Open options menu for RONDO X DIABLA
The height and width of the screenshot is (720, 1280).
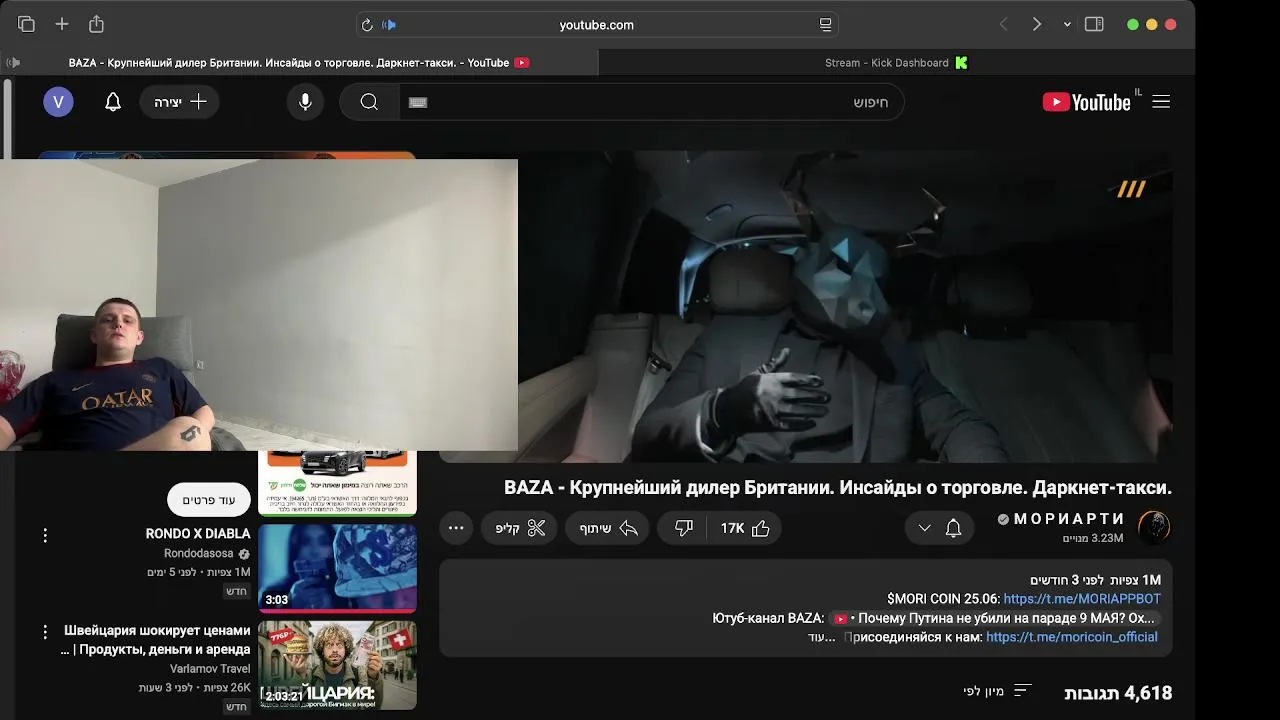(45, 536)
